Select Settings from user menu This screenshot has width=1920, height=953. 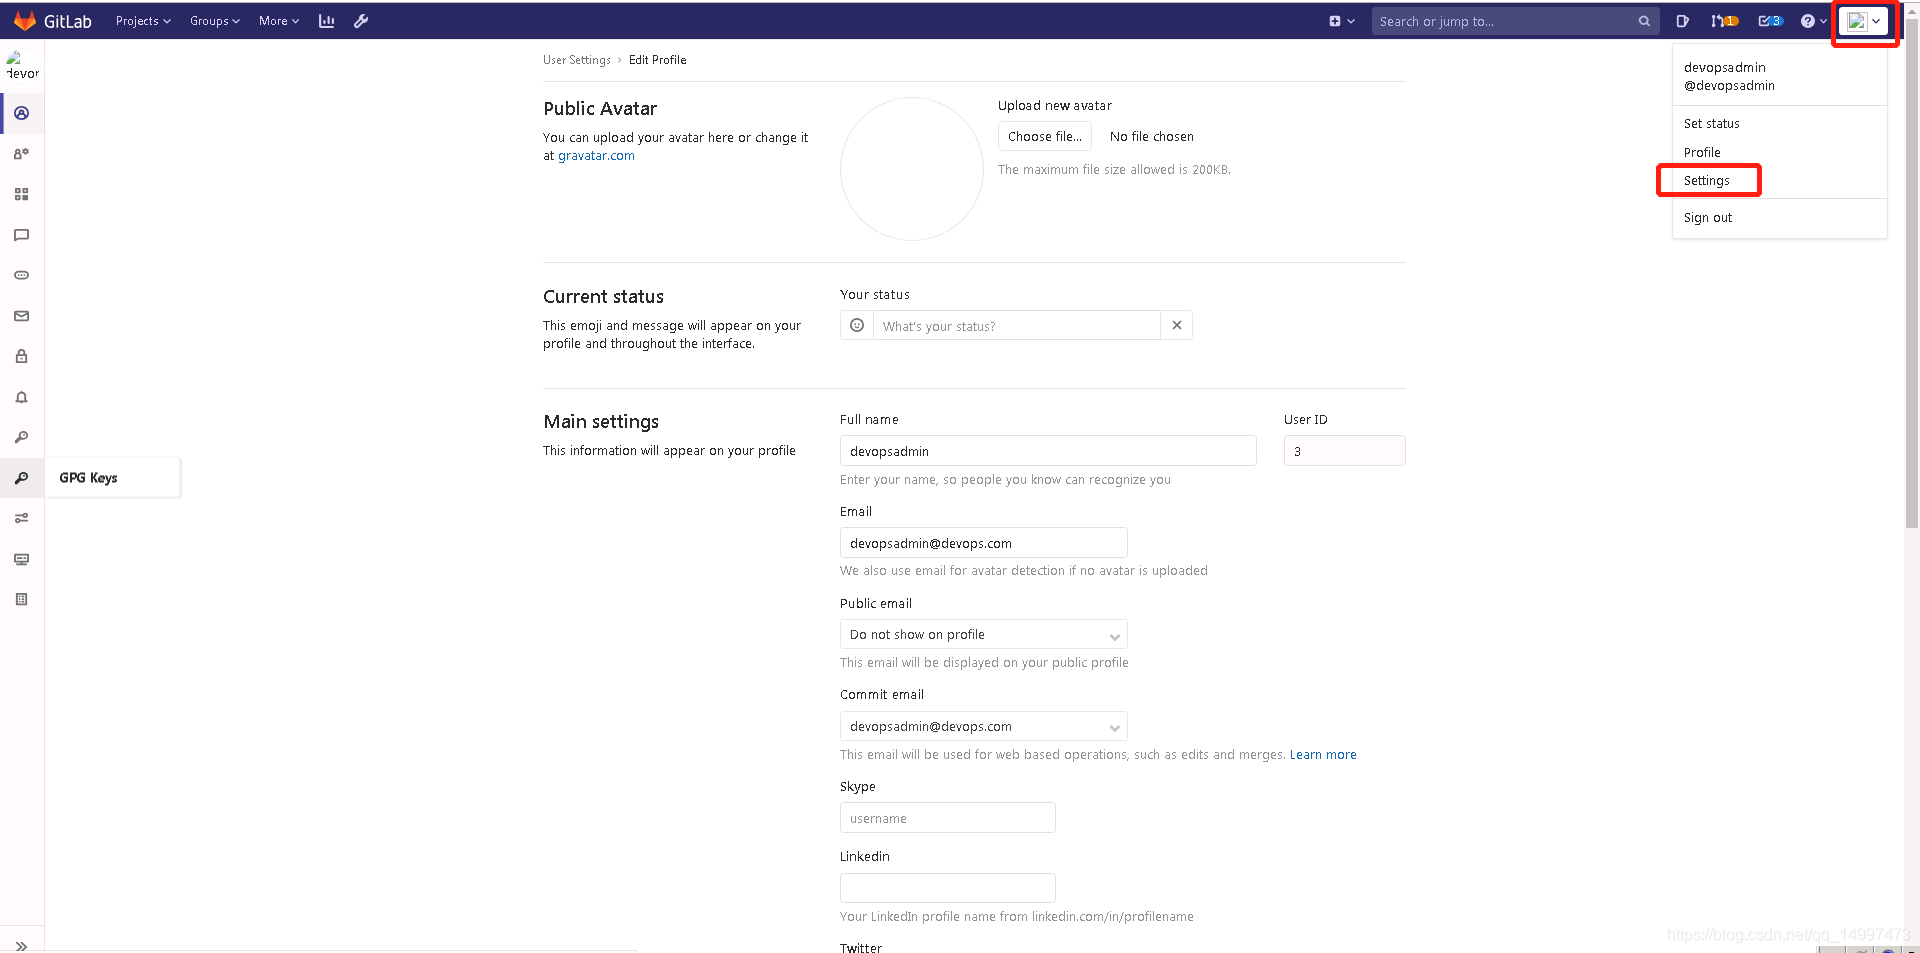(x=1706, y=181)
